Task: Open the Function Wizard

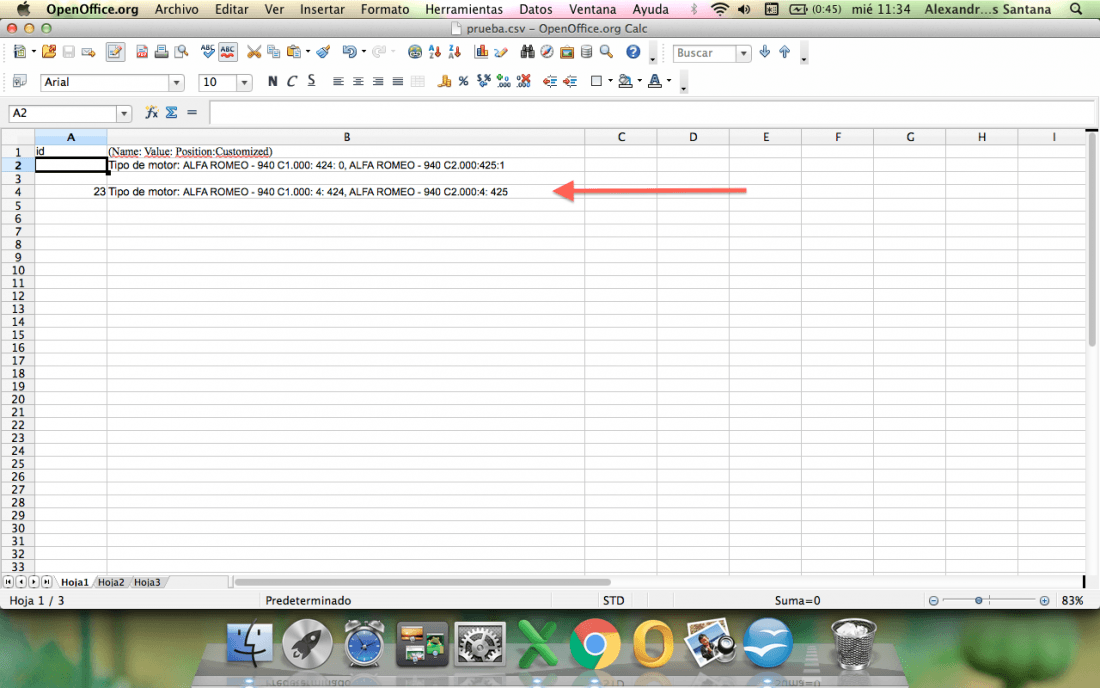Action: coord(151,113)
